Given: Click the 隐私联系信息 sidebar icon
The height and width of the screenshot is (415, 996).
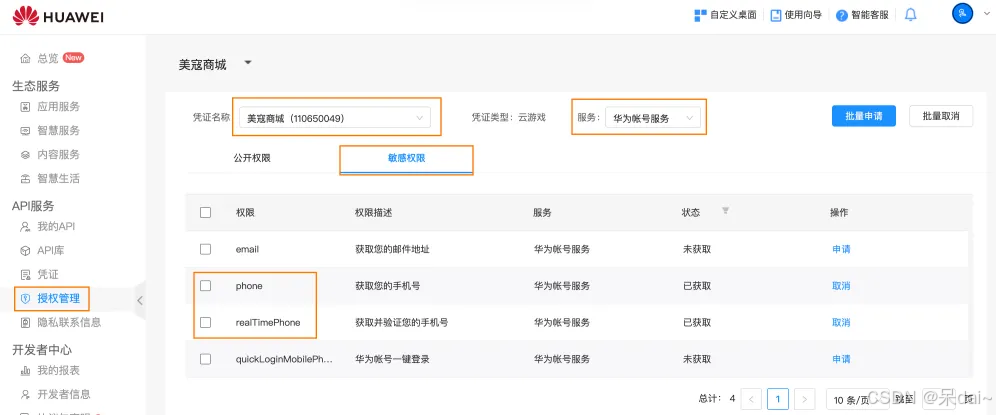Looking at the screenshot, I should (25, 322).
